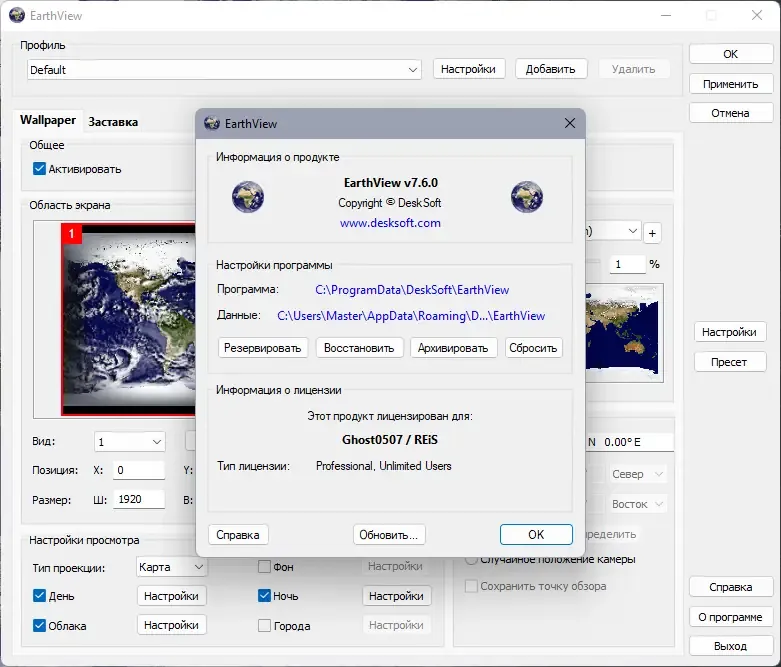The width and height of the screenshot is (781, 667).
Task: Open profile Настройки next to Default
Action: coord(468,69)
